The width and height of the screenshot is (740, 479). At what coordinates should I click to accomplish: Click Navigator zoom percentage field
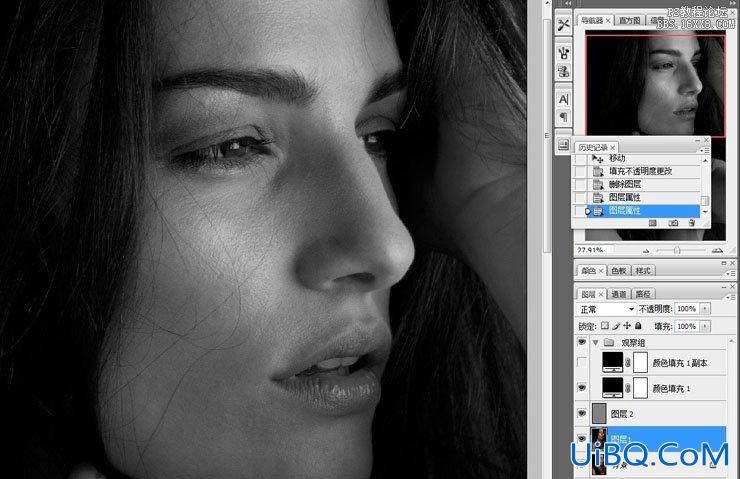click(x=593, y=250)
